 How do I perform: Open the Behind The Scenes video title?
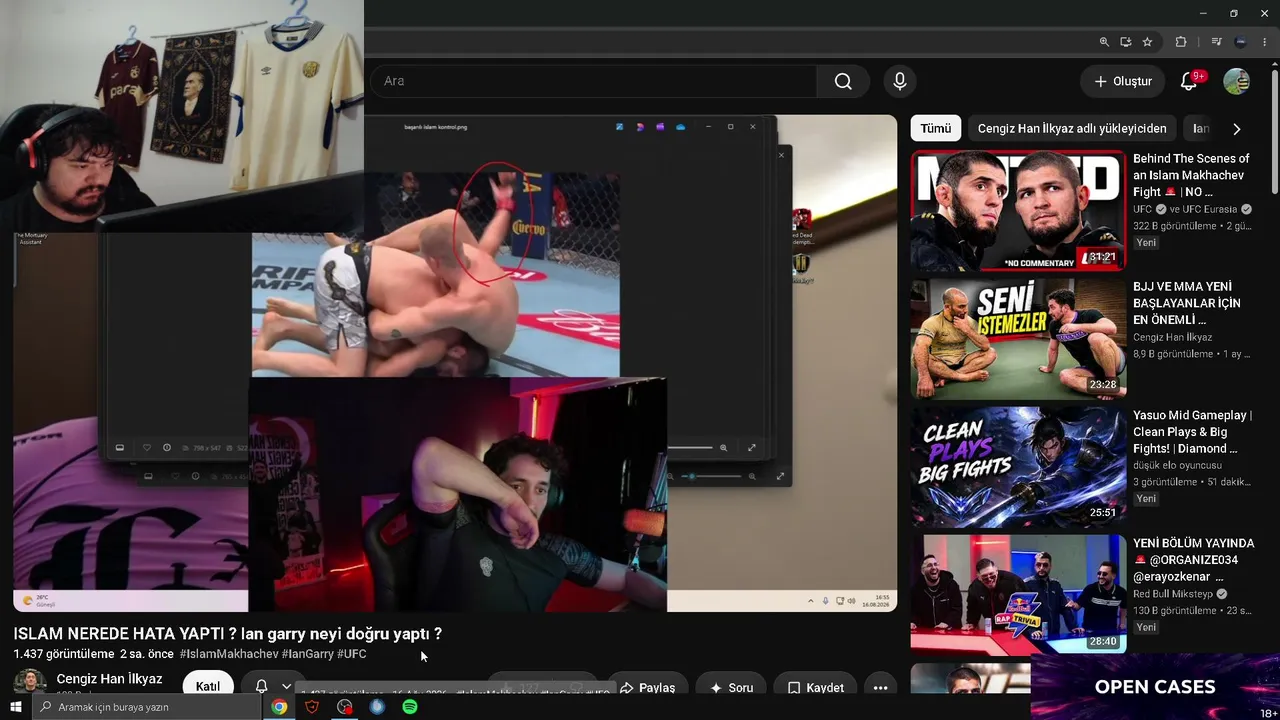point(1192,175)
